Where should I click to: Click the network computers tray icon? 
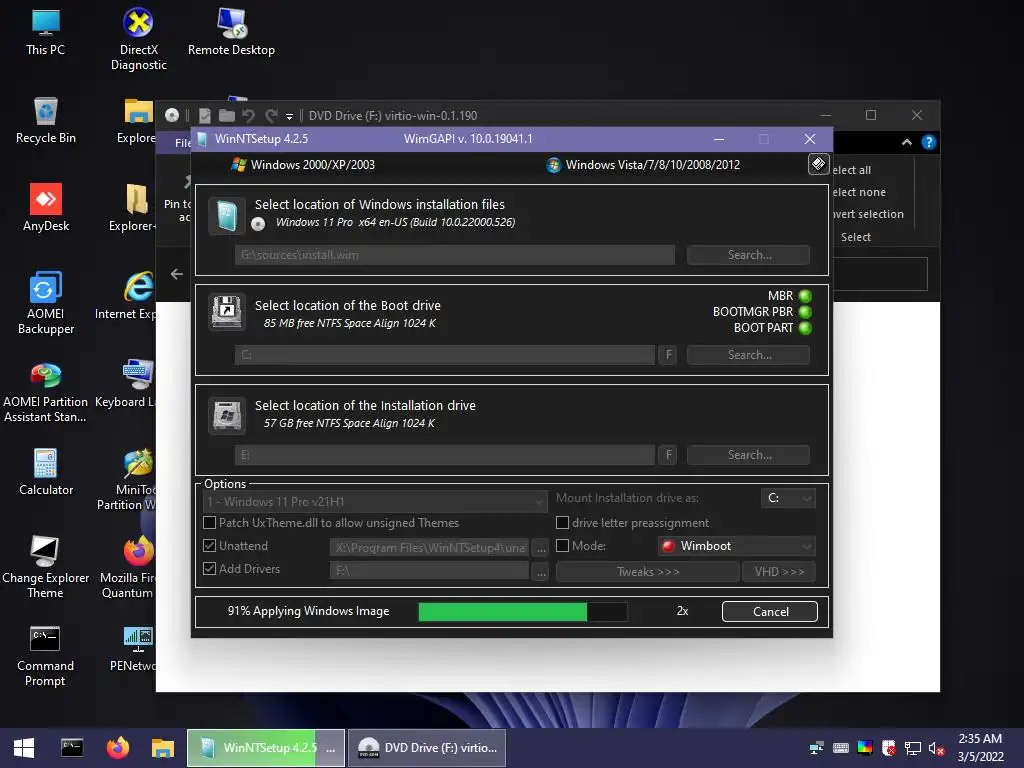[x=817, y=748]
